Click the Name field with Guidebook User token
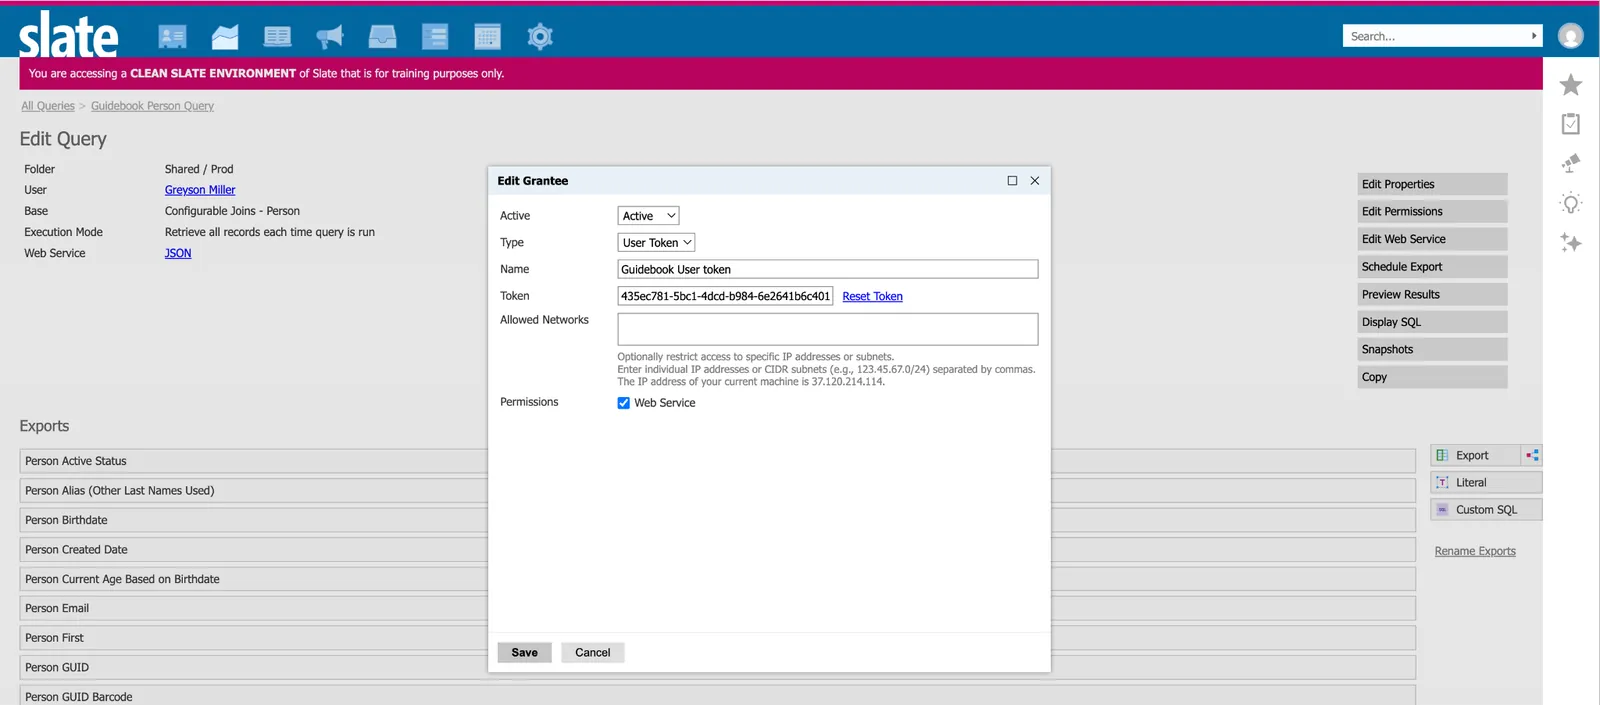 click(x=828, y=270)
